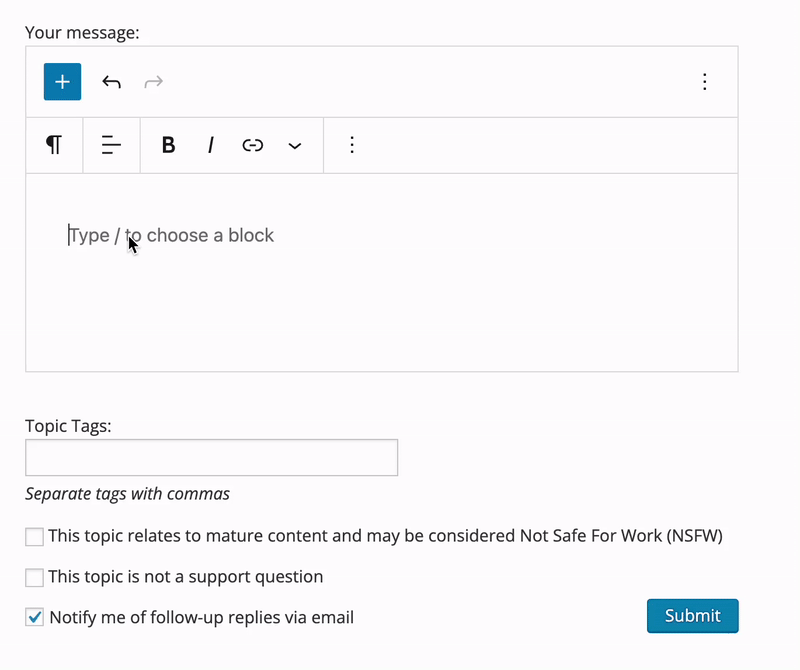Open the text alignment tool
Image resolution: width=800 pixels, height=670 pixels.
(x=111, y=144)
